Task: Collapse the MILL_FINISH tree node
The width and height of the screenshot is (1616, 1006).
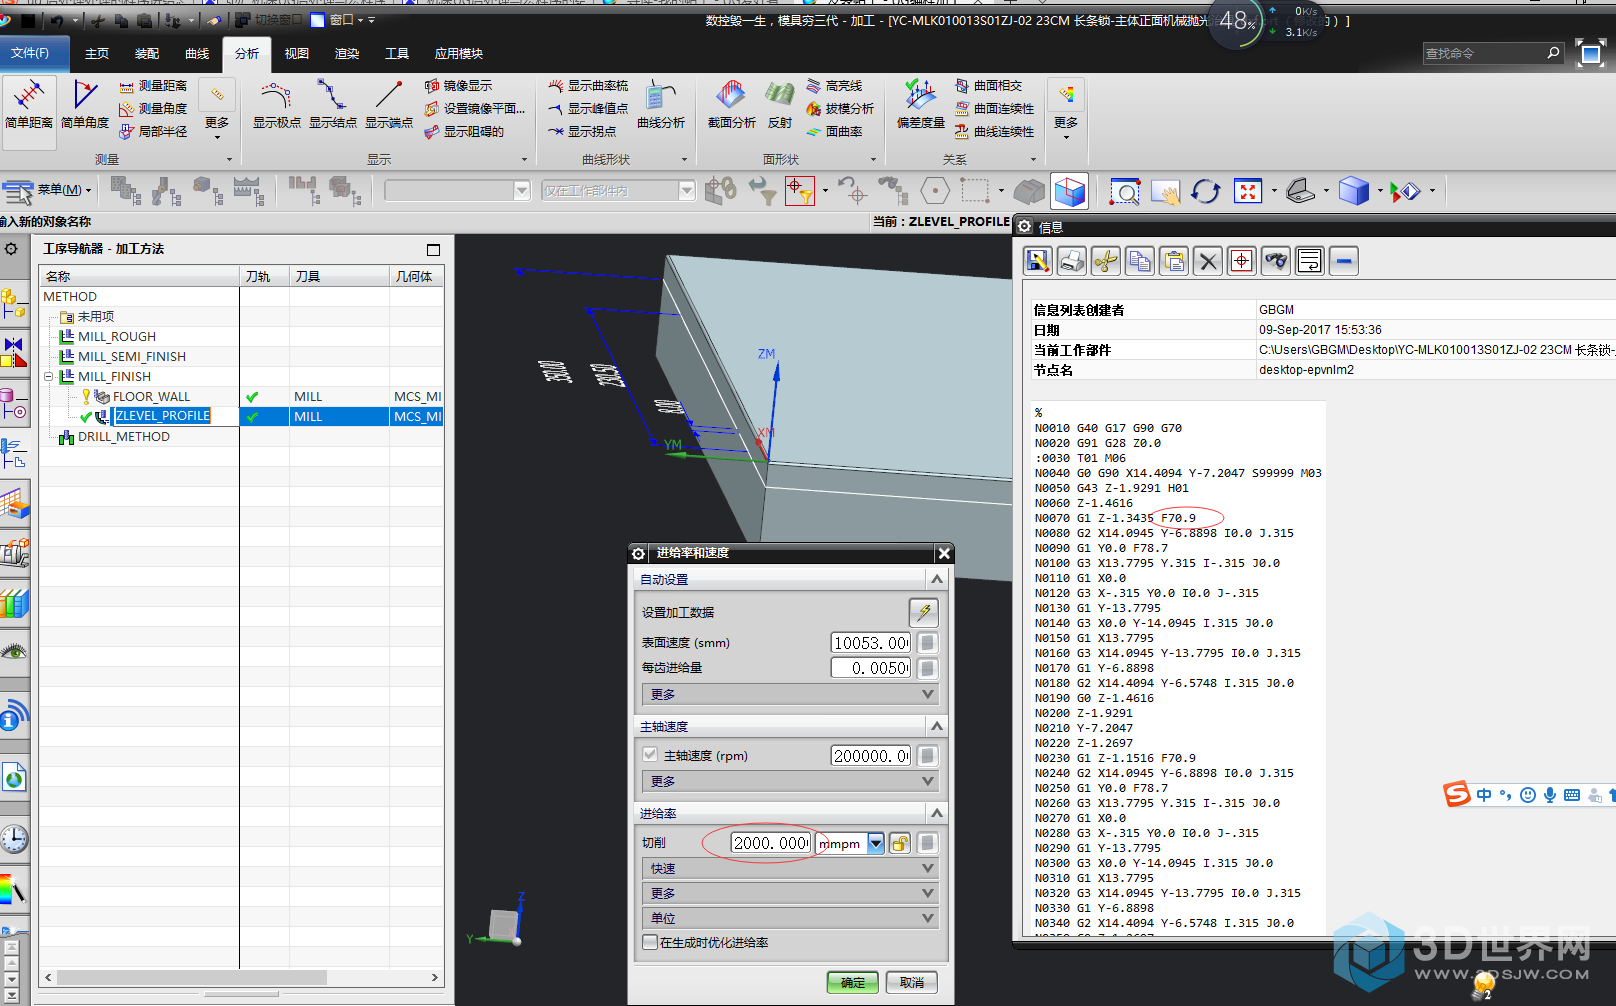Action: (x=48, y=377)
